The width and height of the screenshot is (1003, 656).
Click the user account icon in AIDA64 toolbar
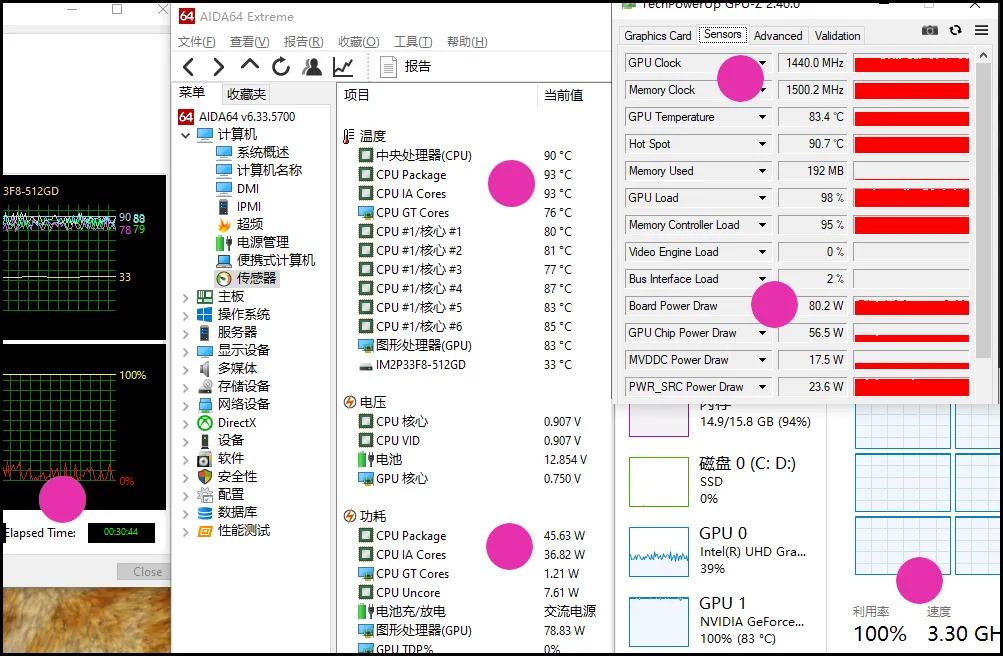[x=312, y=66]
